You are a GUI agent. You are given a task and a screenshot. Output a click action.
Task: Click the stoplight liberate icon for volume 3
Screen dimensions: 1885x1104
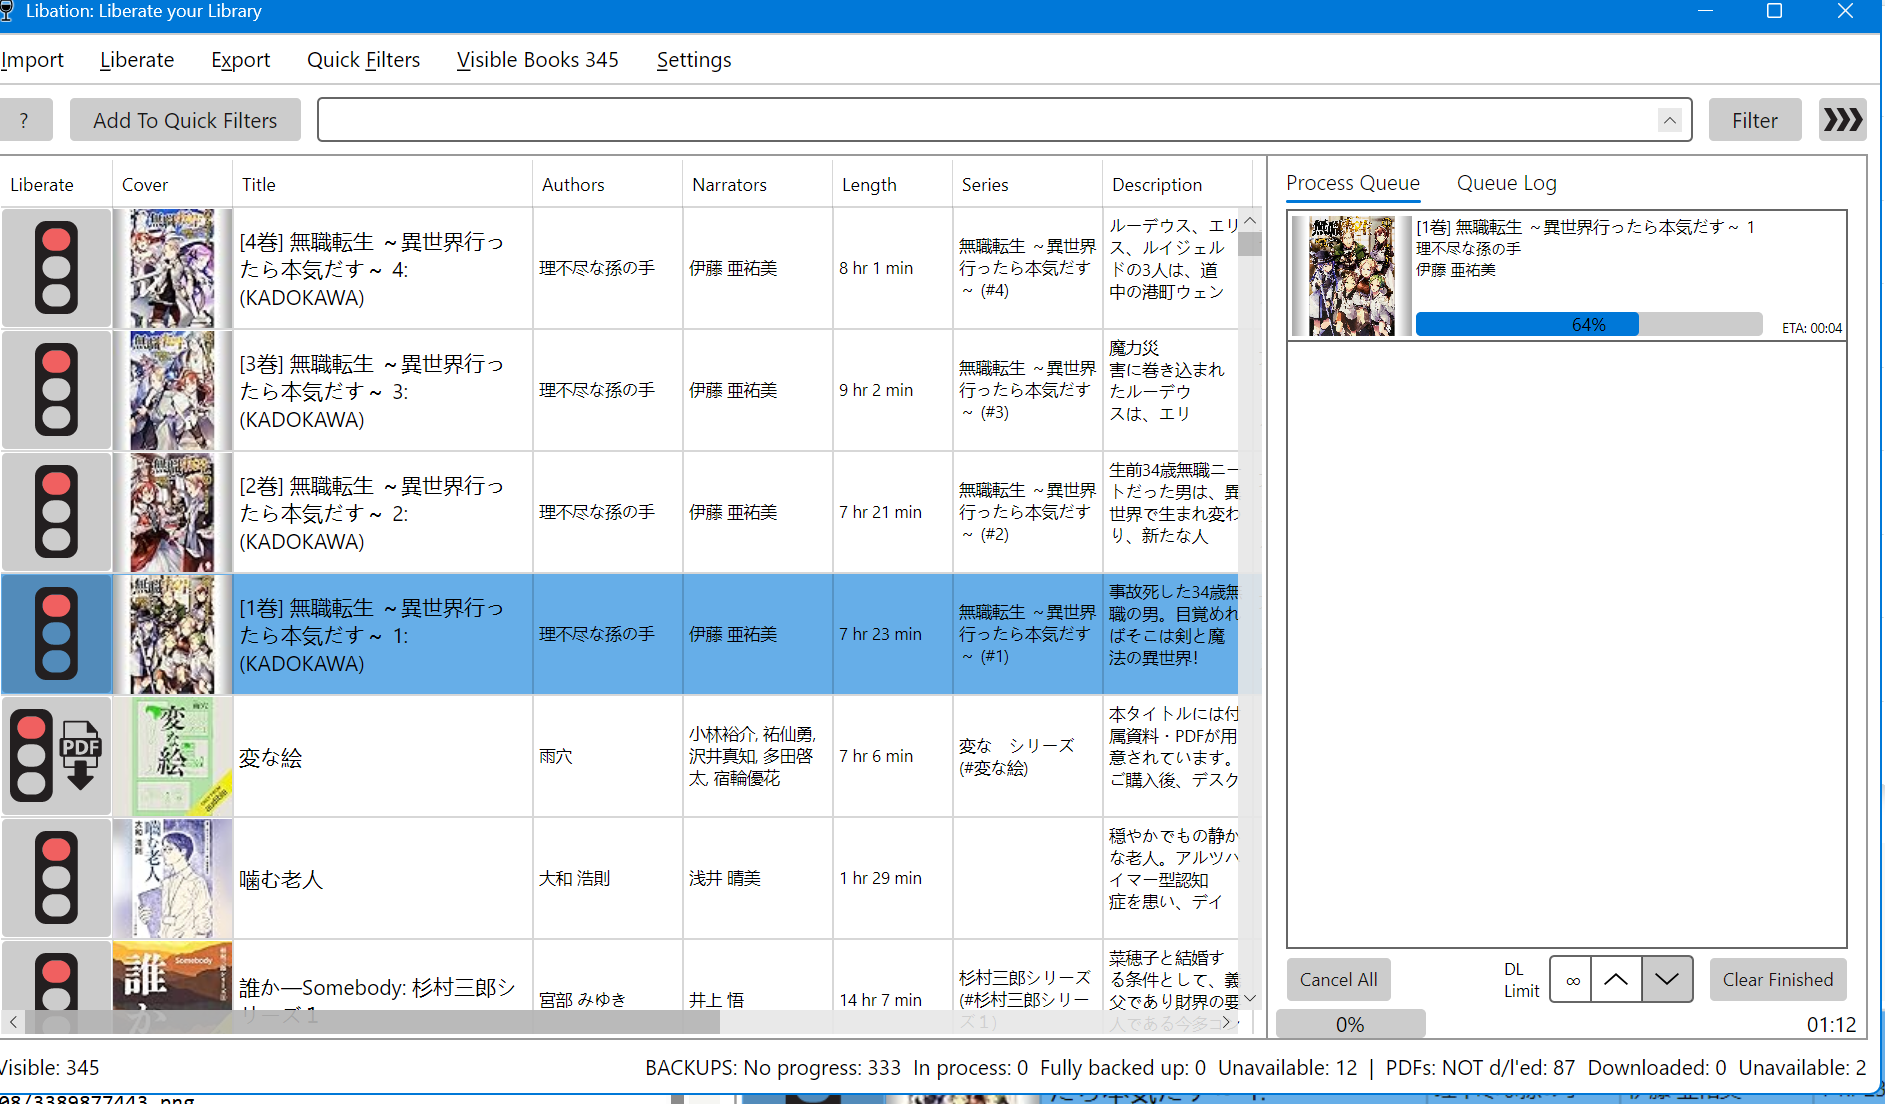click(x=56, y=390)
